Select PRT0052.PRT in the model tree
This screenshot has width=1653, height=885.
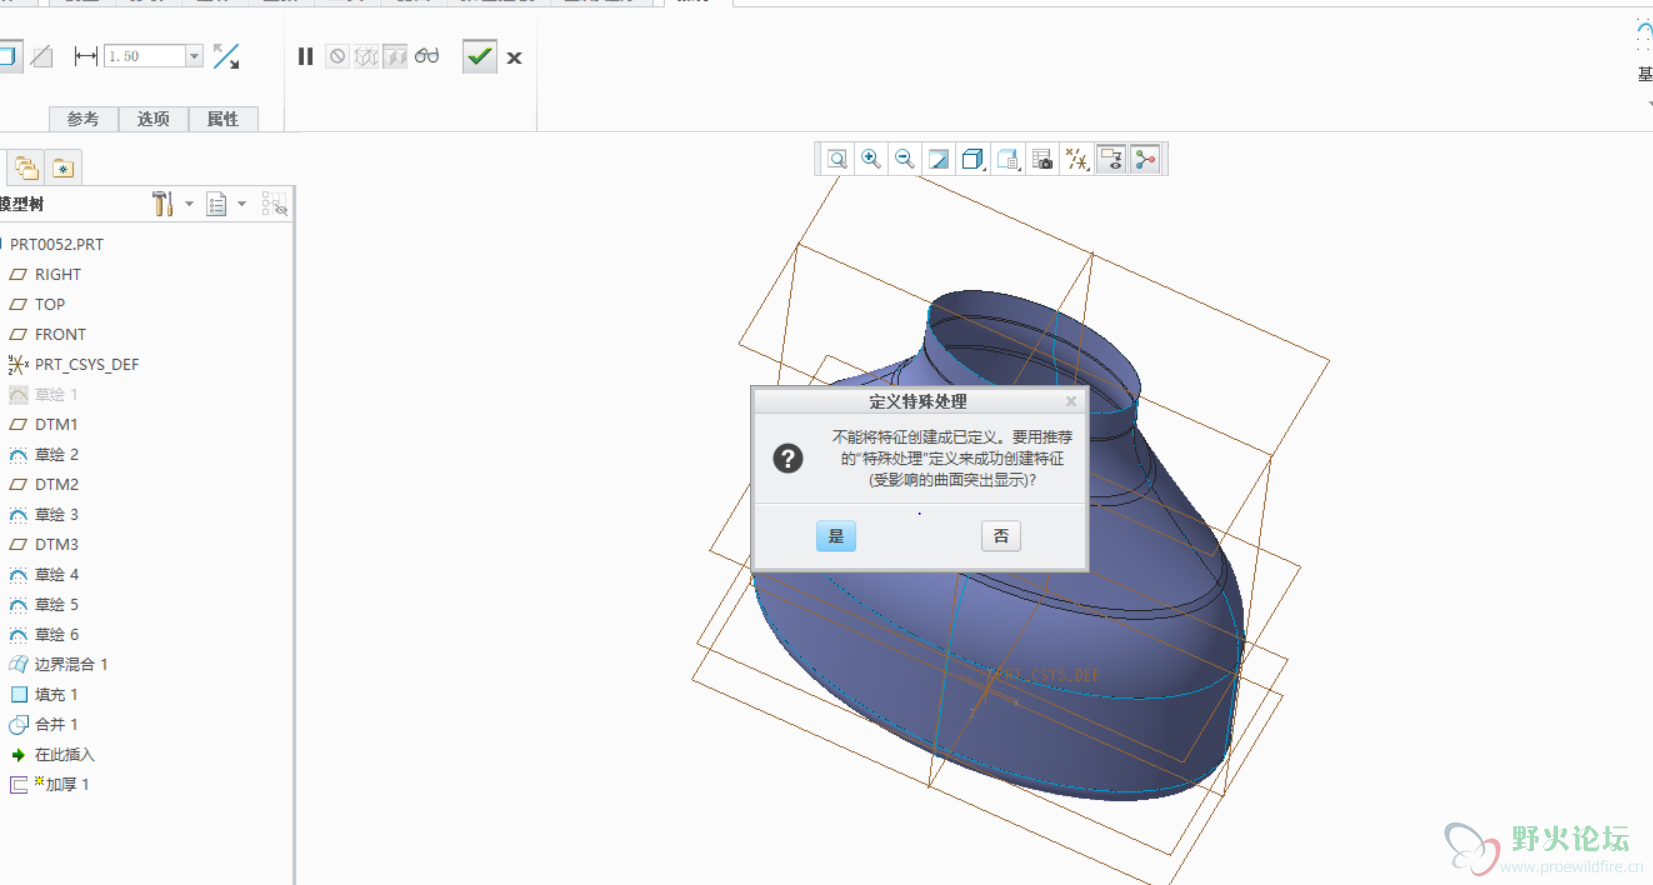click(56, 244)
